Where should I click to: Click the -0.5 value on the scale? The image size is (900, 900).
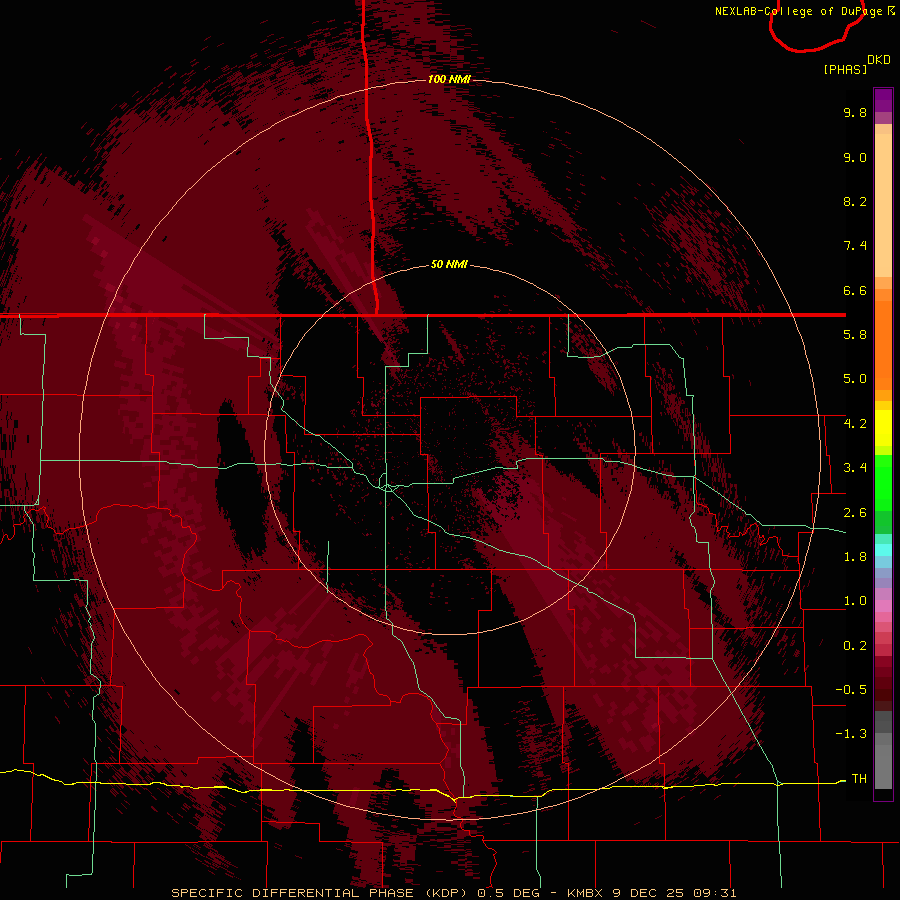click(851, 690)
